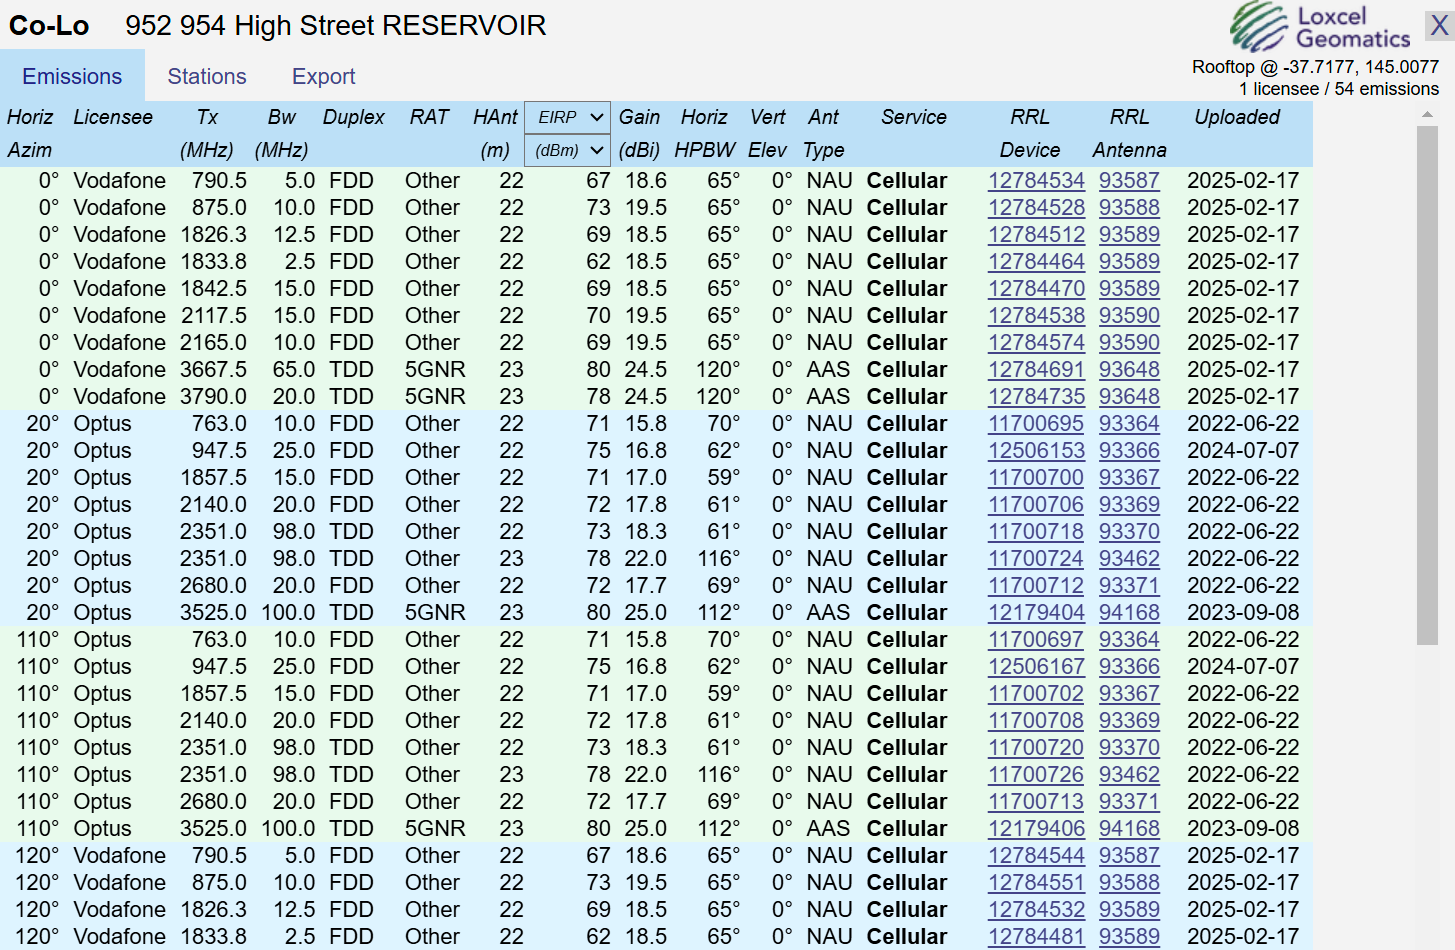Open RRL device link 12784464
The image size is (1455, 950).
click(x=1036, y=261)
